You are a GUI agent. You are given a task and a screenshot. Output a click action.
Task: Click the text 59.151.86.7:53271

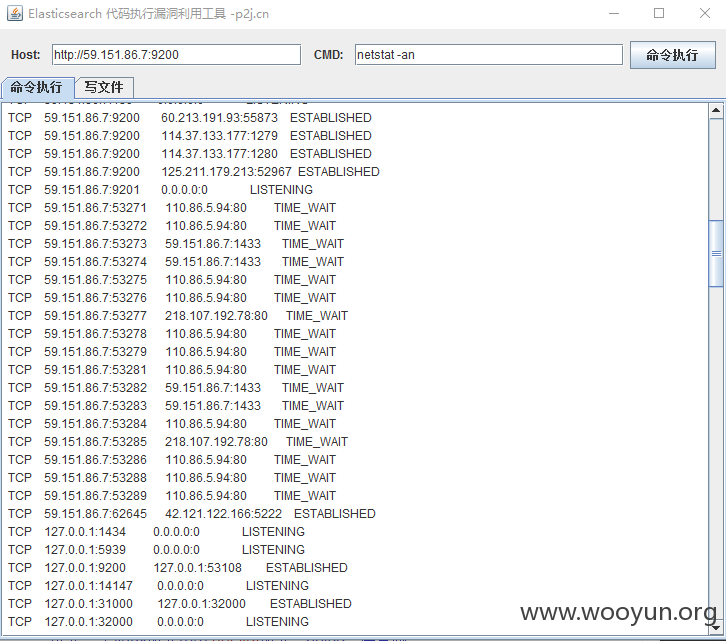95,208
